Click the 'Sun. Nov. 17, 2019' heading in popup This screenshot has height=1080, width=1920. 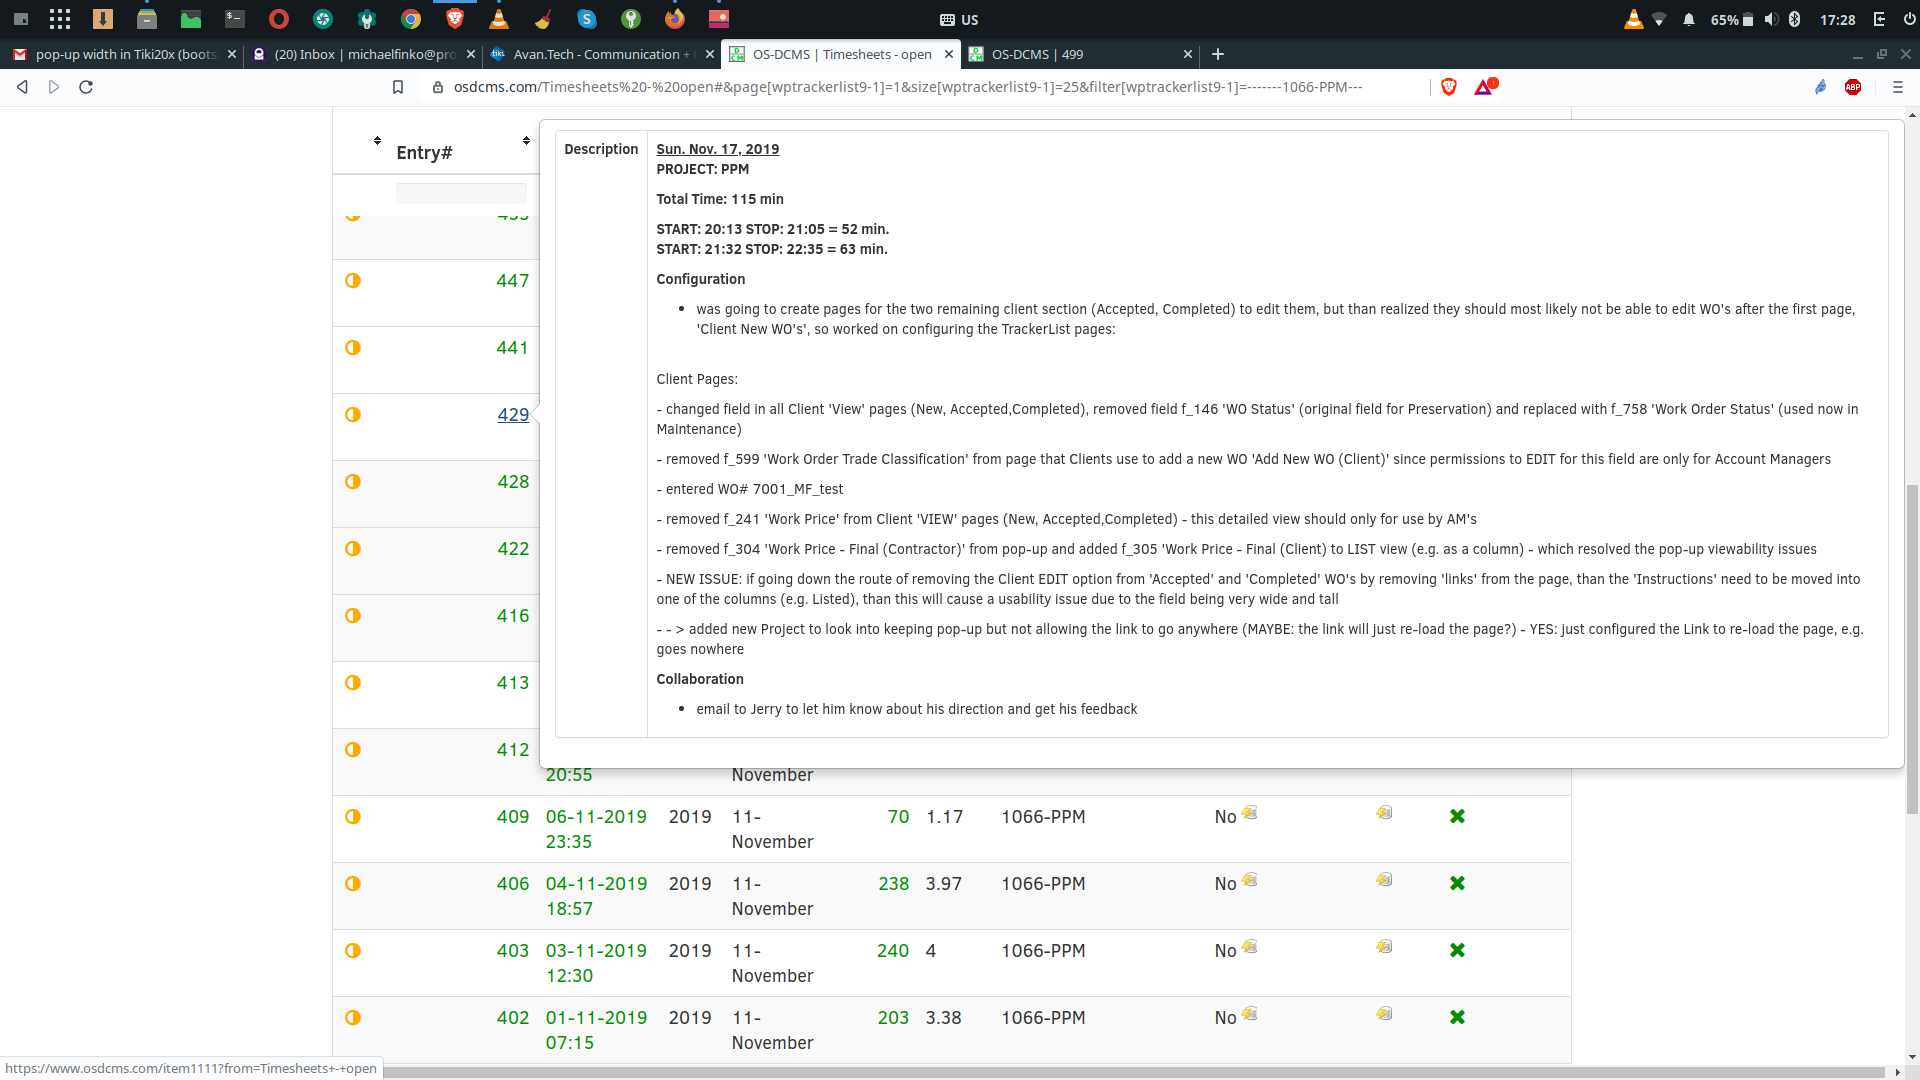717,149
